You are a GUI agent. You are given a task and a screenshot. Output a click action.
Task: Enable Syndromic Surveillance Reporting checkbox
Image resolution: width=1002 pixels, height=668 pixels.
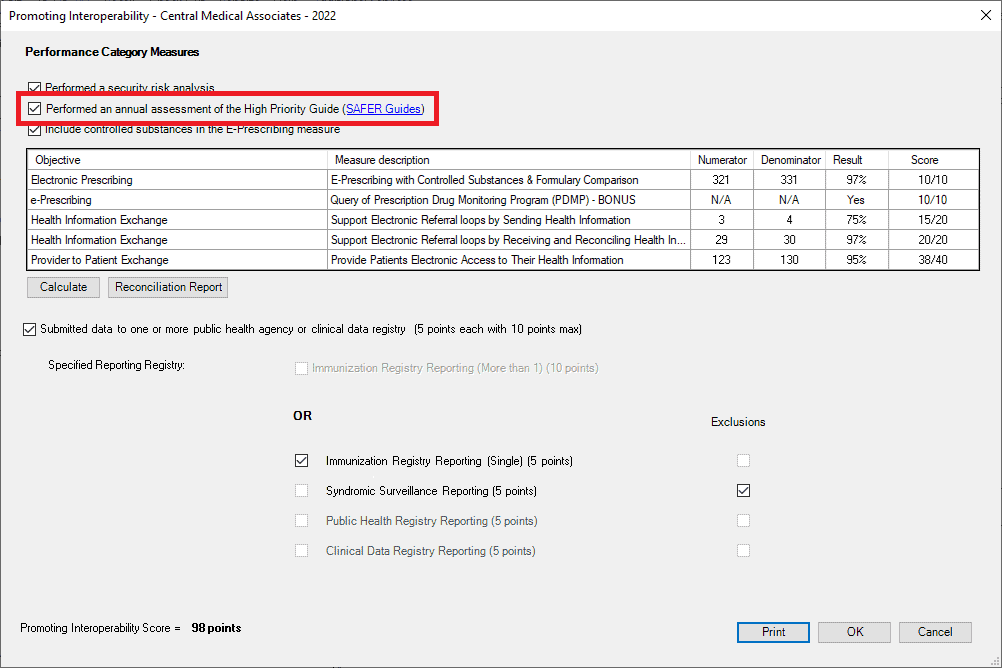pyautogui.click(x=302, y=491)
